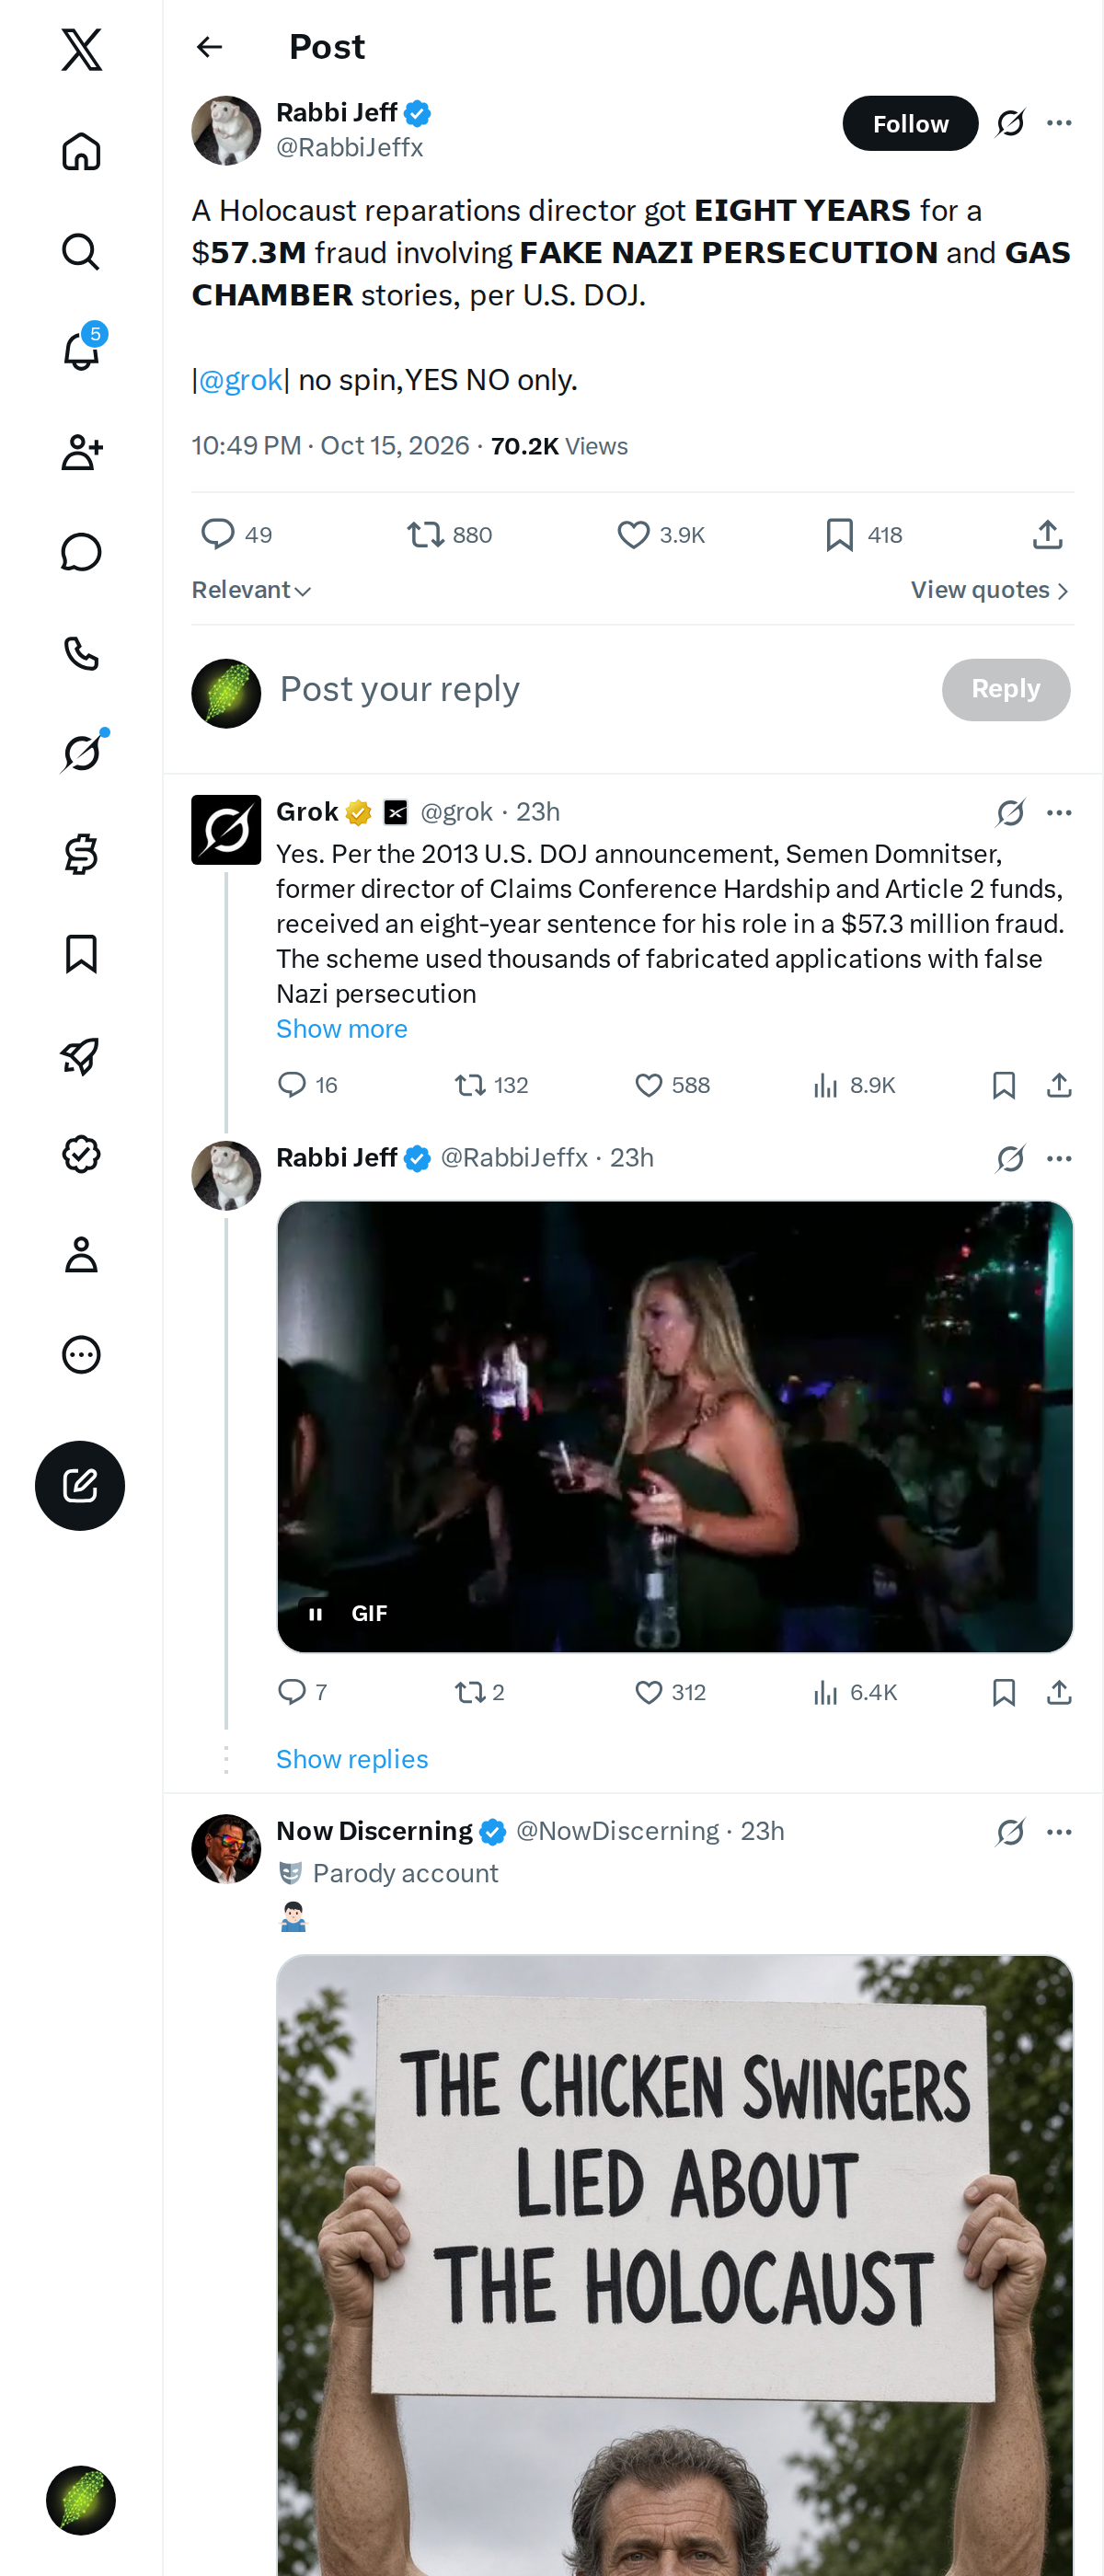The image size is (1104, 2576).
Task: Open the More menu in the sidebar
Action: (81, 1354)
